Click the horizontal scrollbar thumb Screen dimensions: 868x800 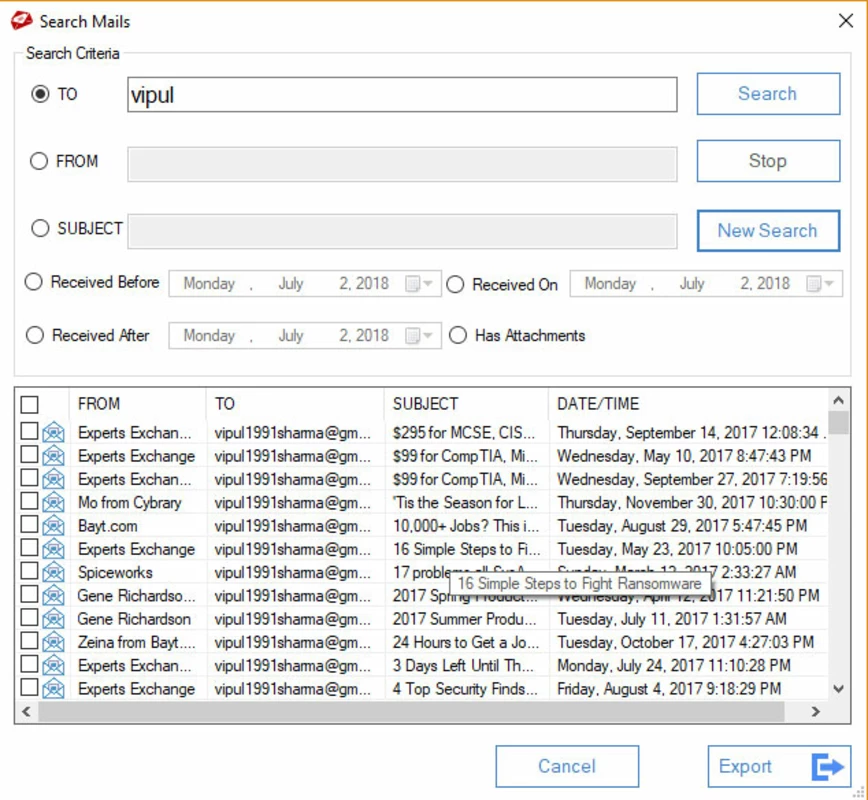pyautogui.click(x=411, y=711)
